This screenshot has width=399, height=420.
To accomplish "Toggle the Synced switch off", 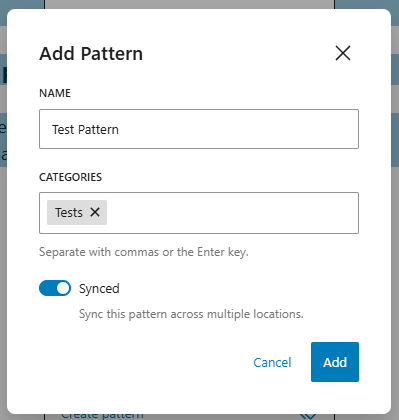I will click(x=55, y=288).
